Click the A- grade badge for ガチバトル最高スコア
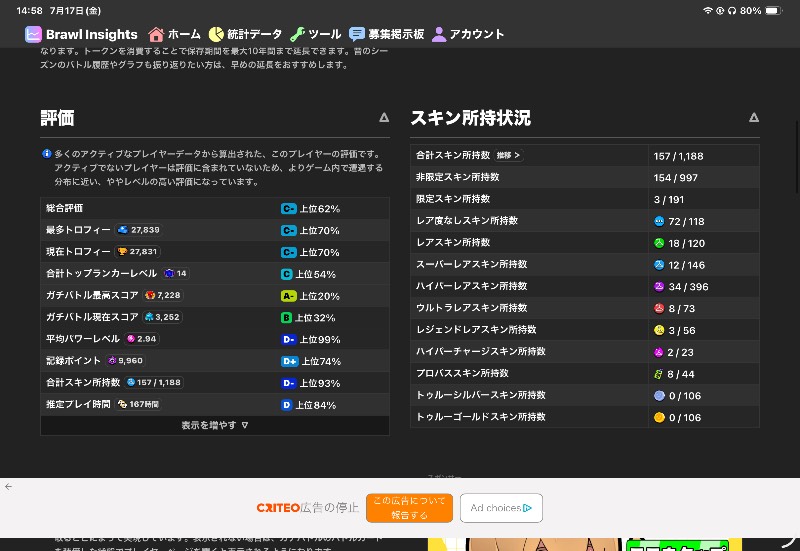Image resolution: width=800 pixels, height=551 pixels. (x=288, y=296)
